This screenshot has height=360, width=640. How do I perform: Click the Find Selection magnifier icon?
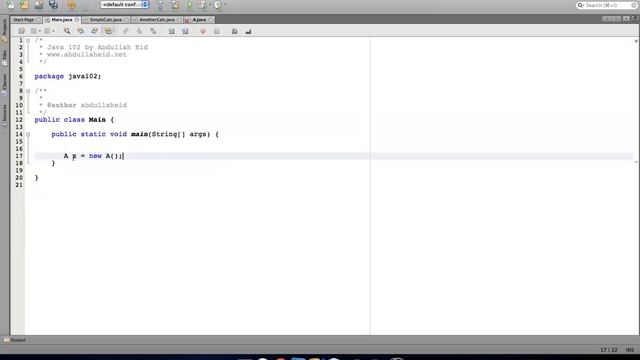point(67,31)
